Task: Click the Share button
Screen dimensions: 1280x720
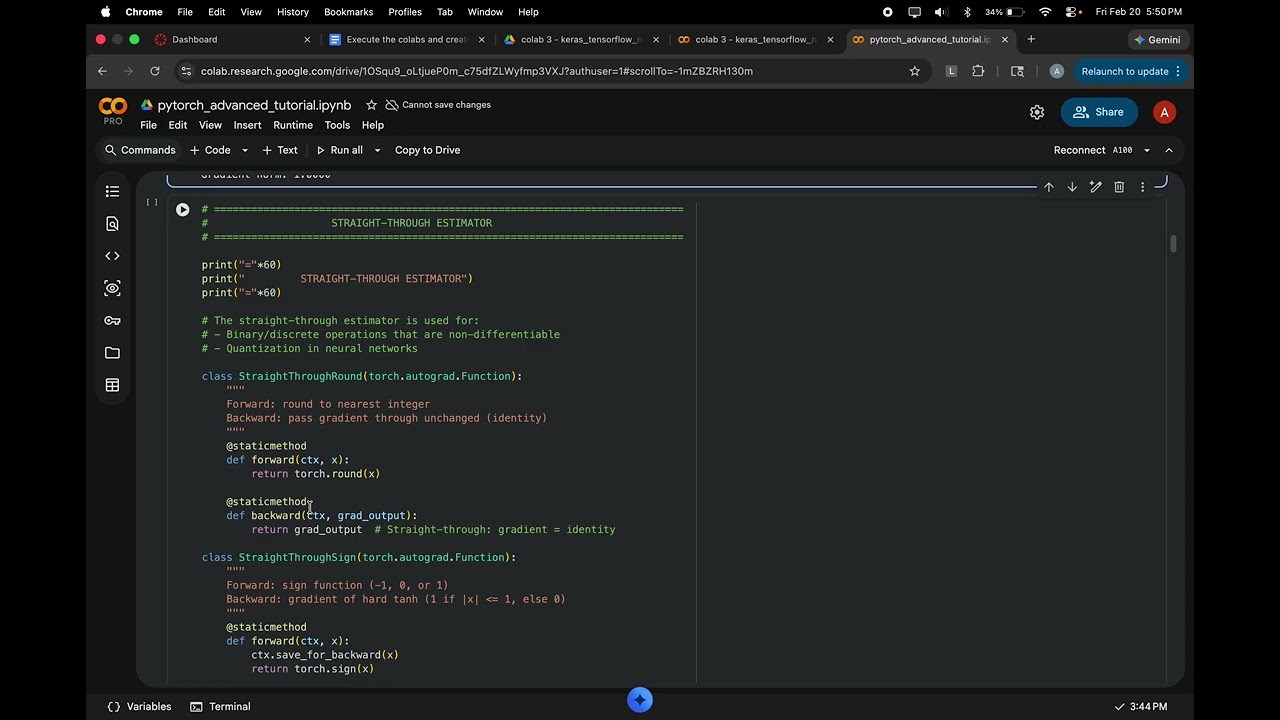Action: click(x=1099, y=112)
